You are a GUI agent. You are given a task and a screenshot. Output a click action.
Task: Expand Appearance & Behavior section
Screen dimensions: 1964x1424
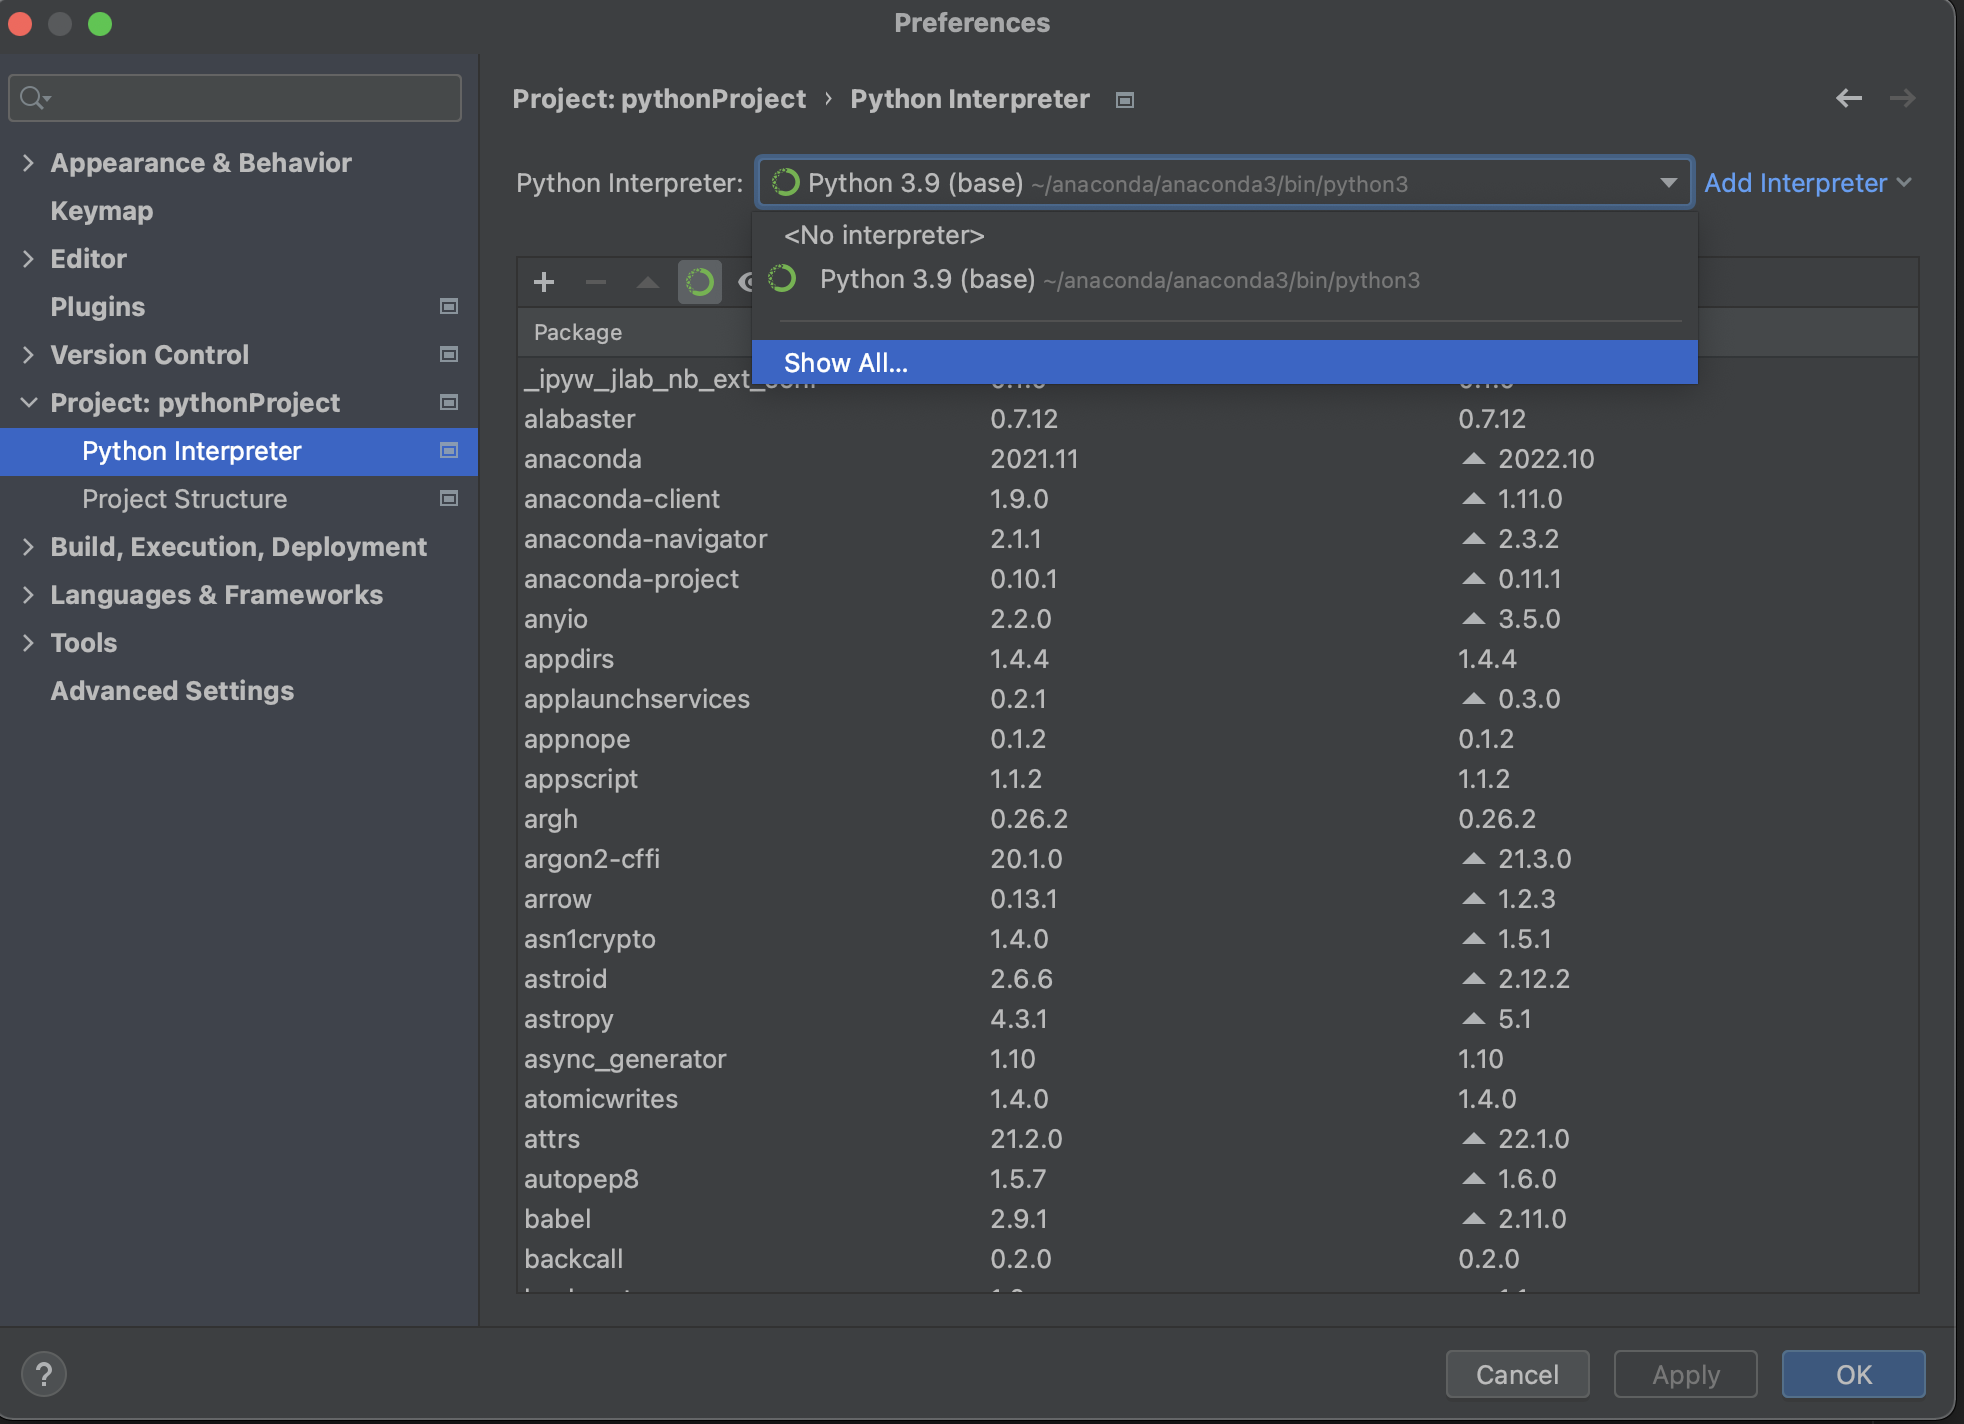[x=28, y=162]
